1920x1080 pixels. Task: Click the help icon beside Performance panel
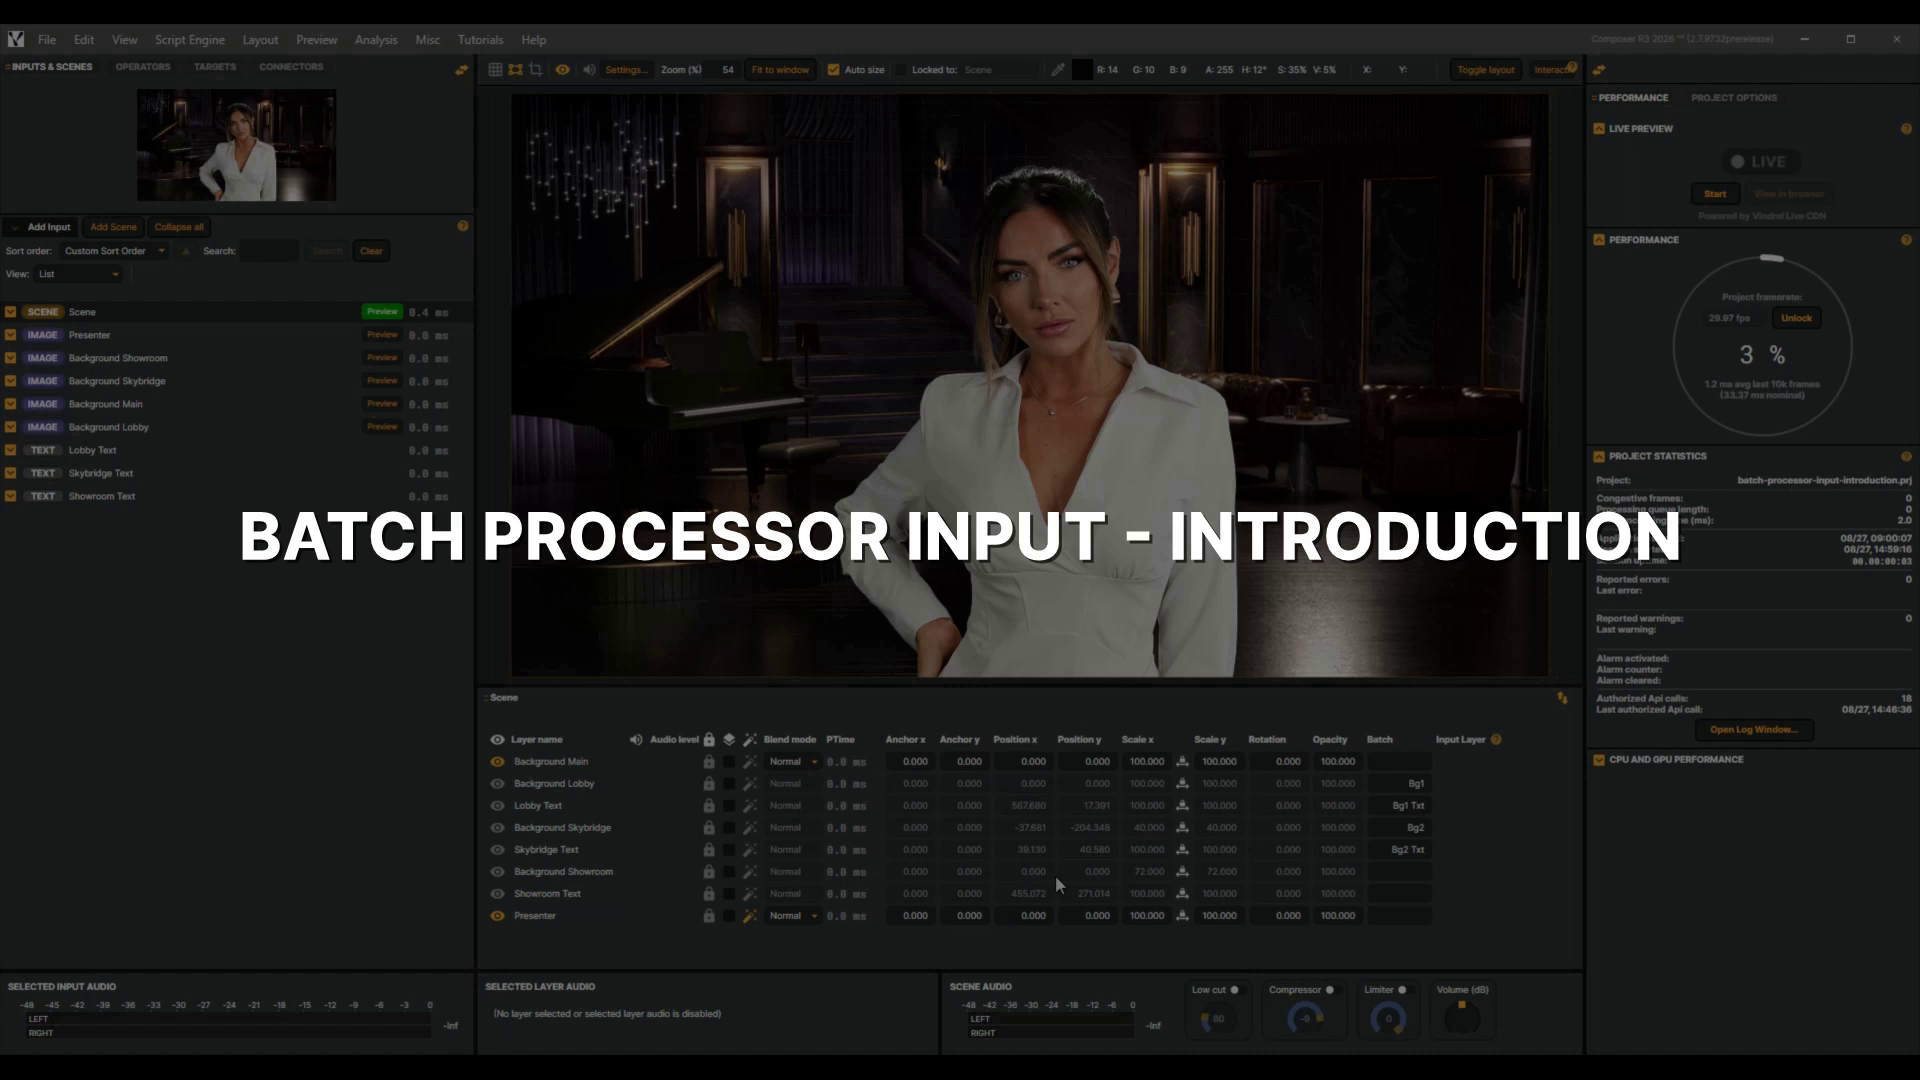coord(1906,240)
